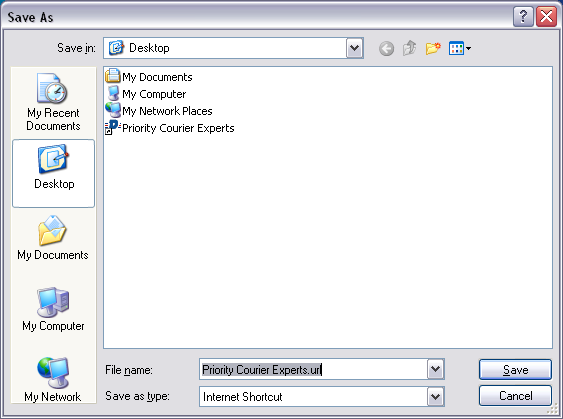Open the Views menu icon
This screenshot has height=419, width=563.
pos(460,48)
